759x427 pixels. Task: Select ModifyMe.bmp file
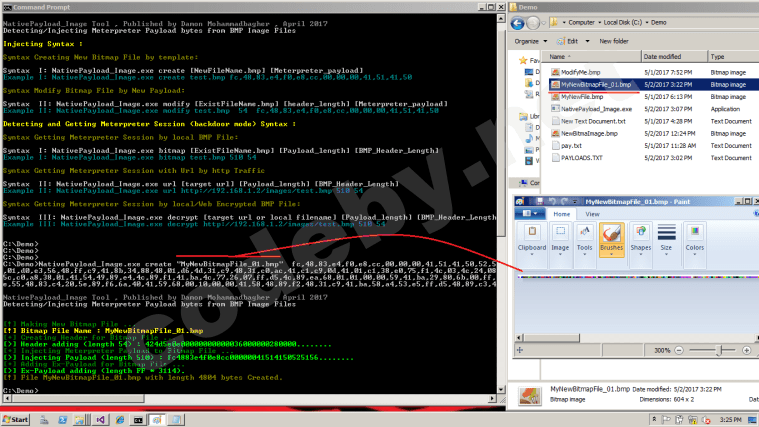[x=580, y=72]
